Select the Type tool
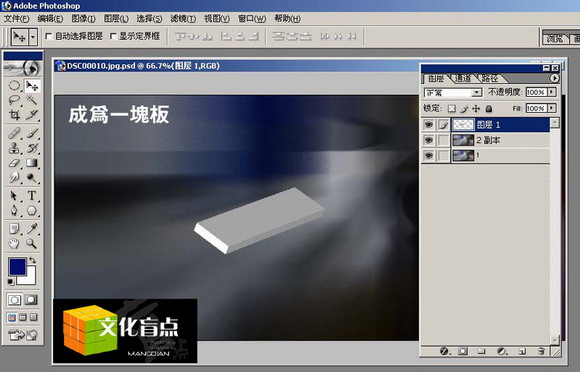 (32, 195)
